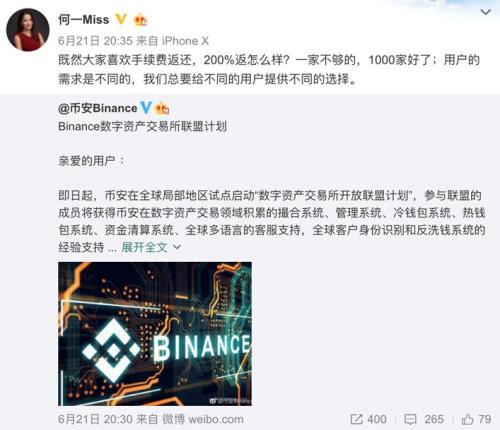The image size is (500, 430).
Task: Click the membership badge beside 何一Miss
Action: point(140,20)
